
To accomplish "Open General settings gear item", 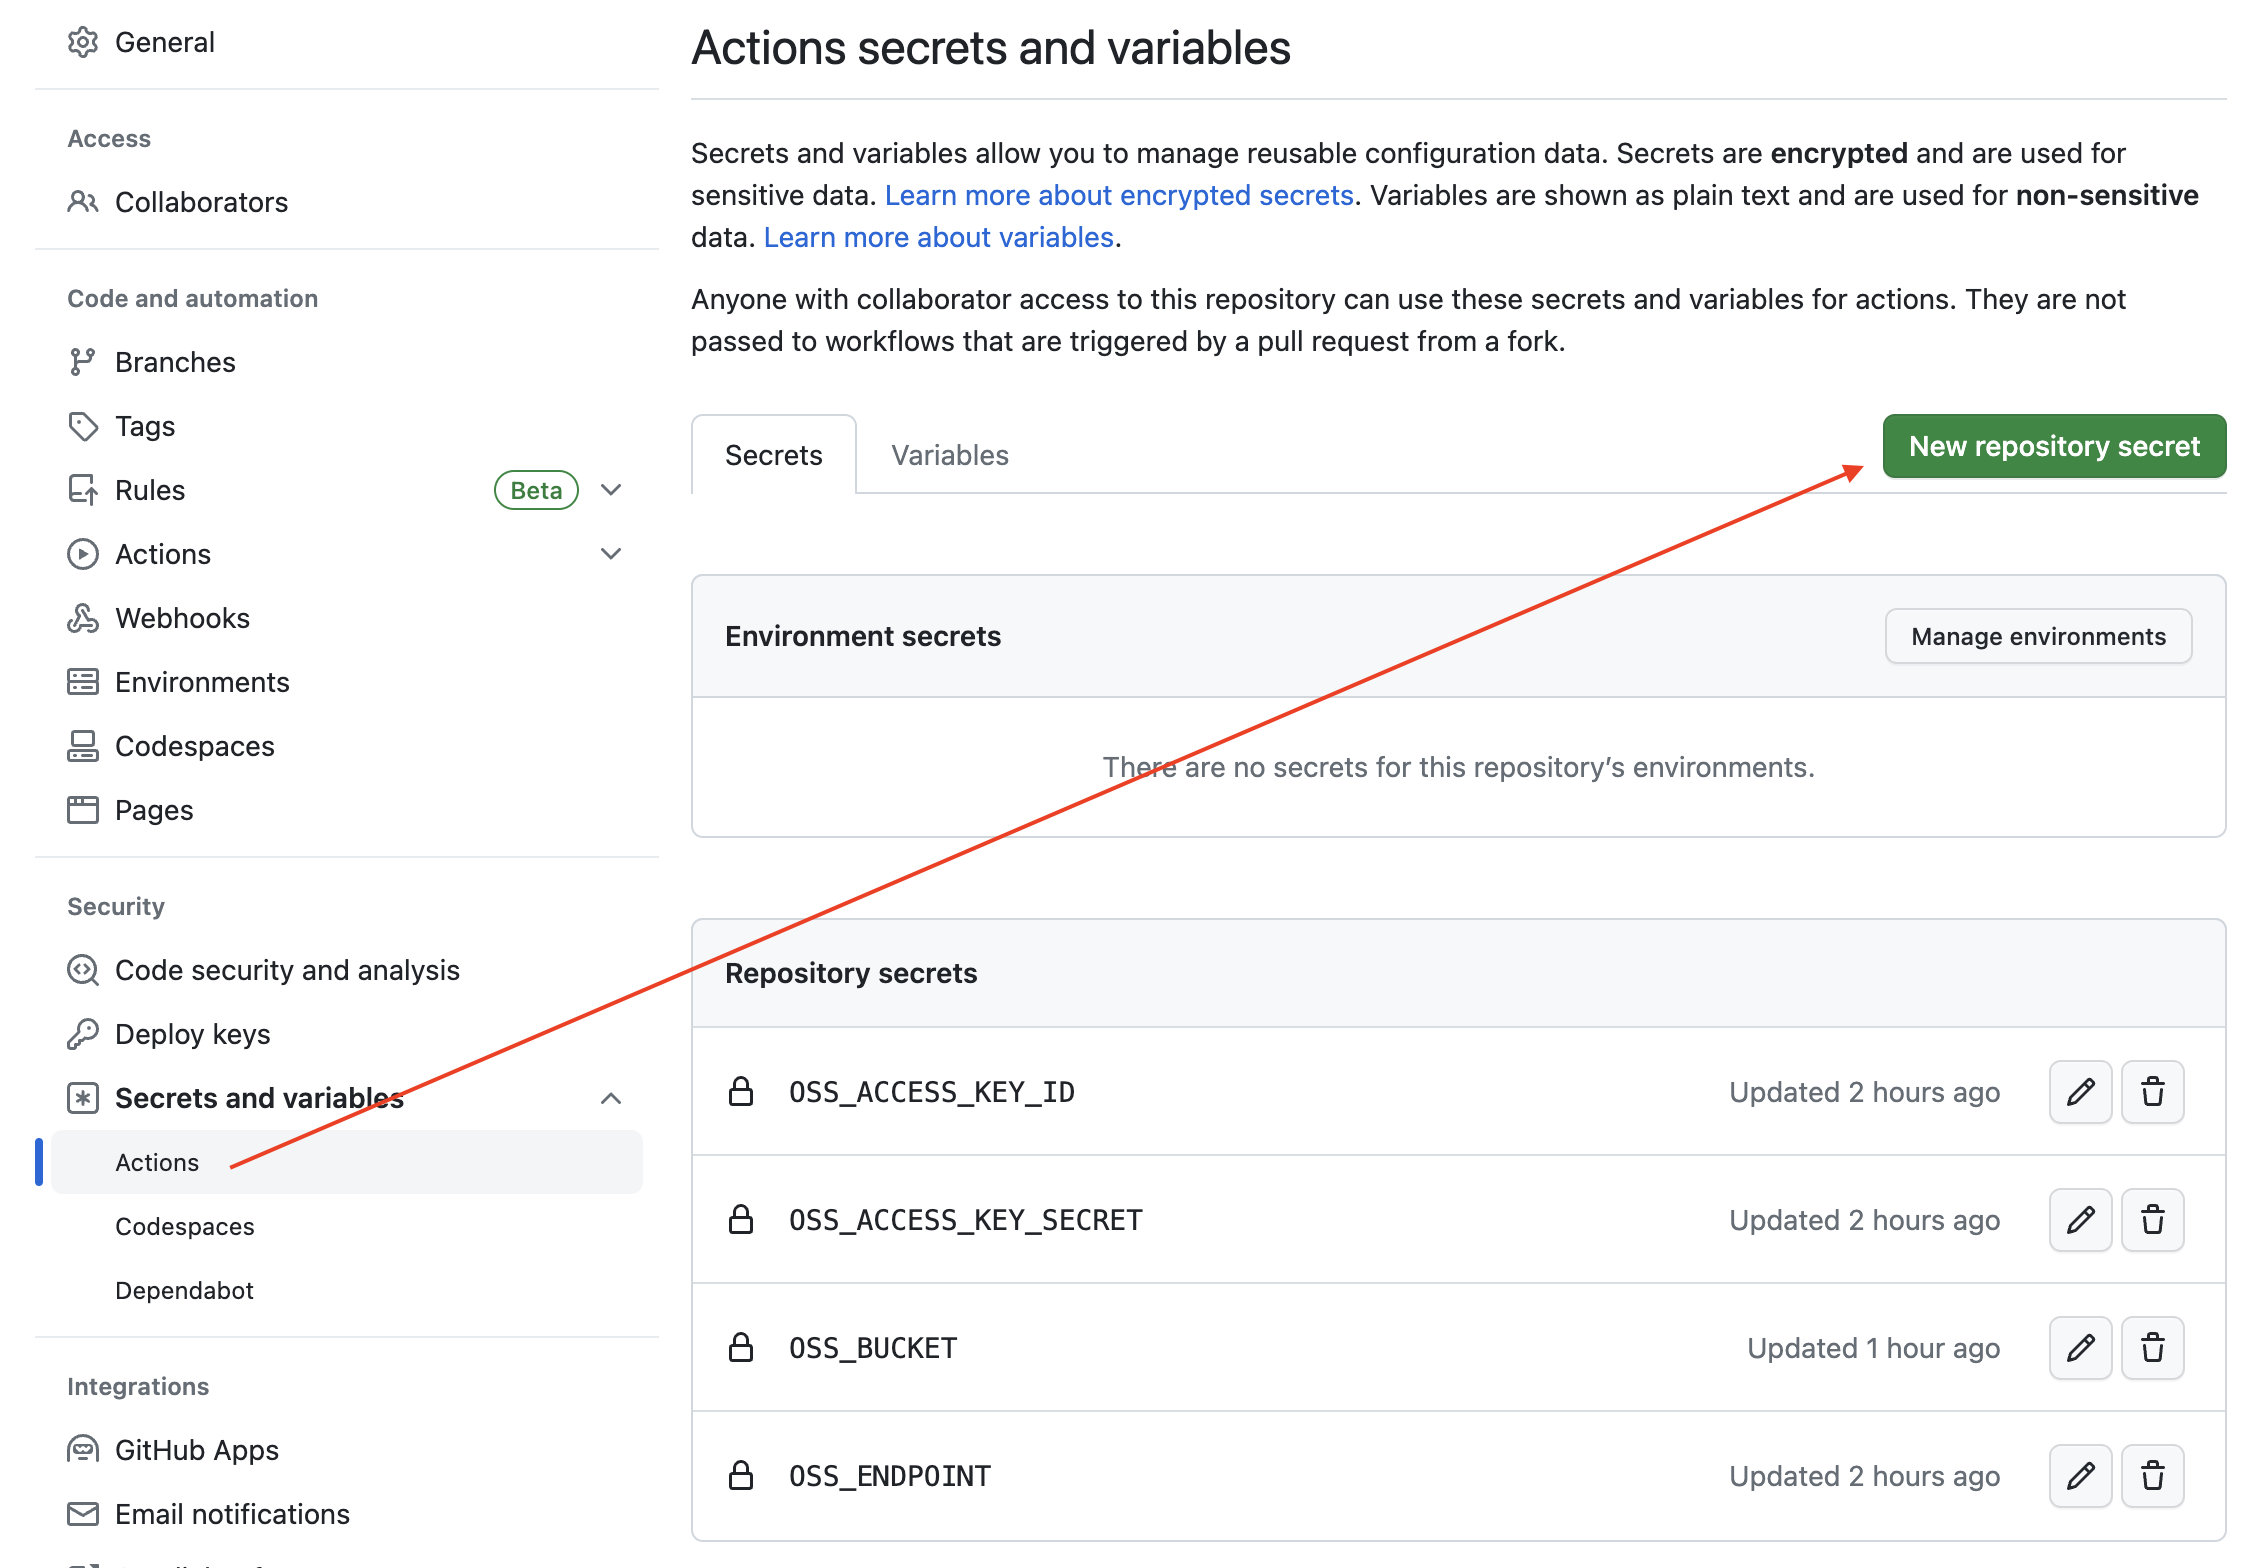I will (164, 42).
